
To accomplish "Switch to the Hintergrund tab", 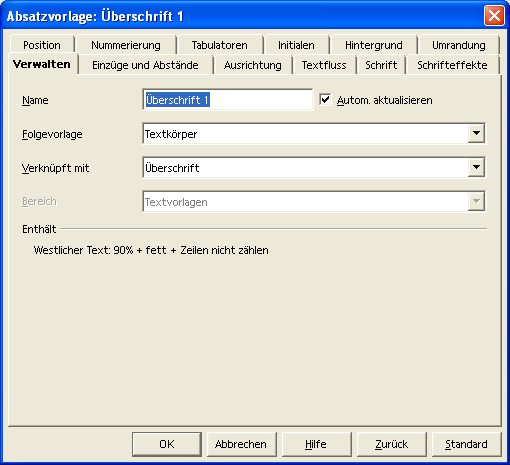I will coord(374,45).
